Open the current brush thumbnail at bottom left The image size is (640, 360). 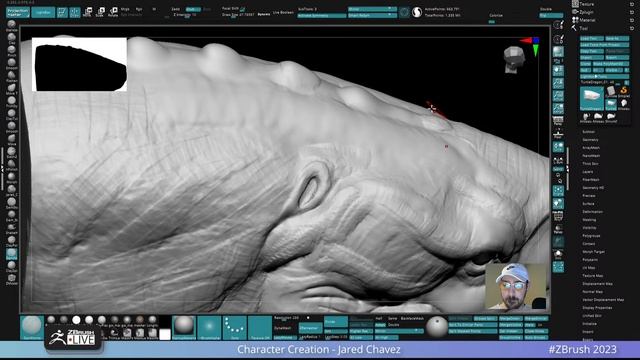31,327
